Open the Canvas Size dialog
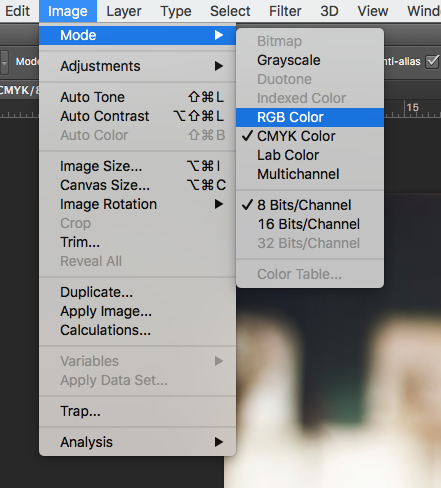This screenshot has width=441, height=488. pyautogui.click(x=137, y=185)
